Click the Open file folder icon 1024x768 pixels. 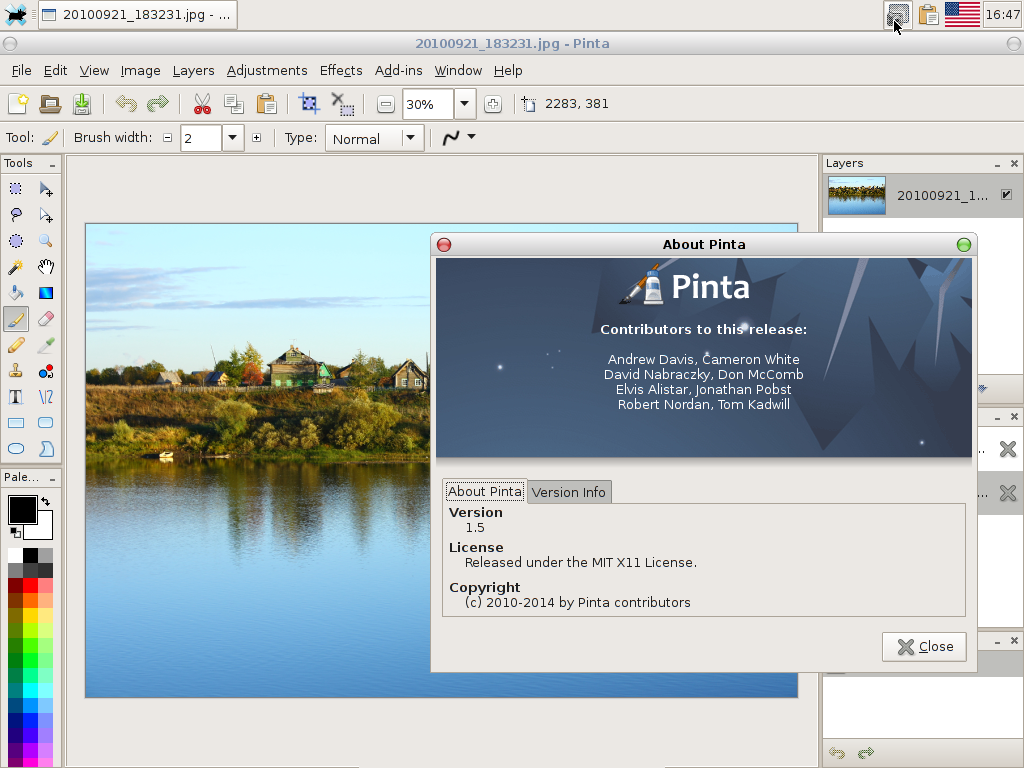coord(50,104)
